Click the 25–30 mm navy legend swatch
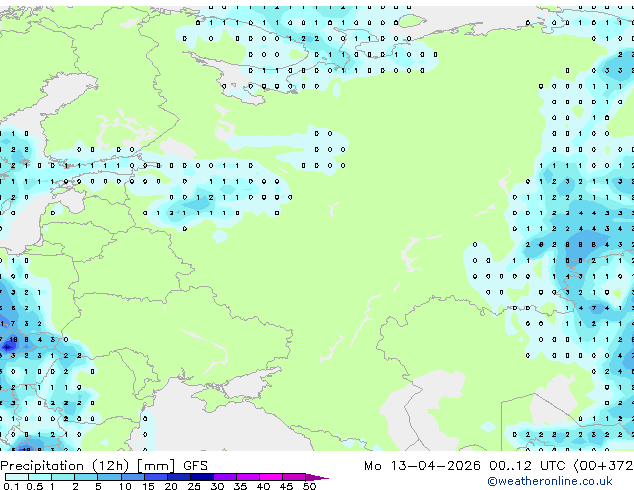The width and height of the screenshot is (634, 490). pos(201,477)
